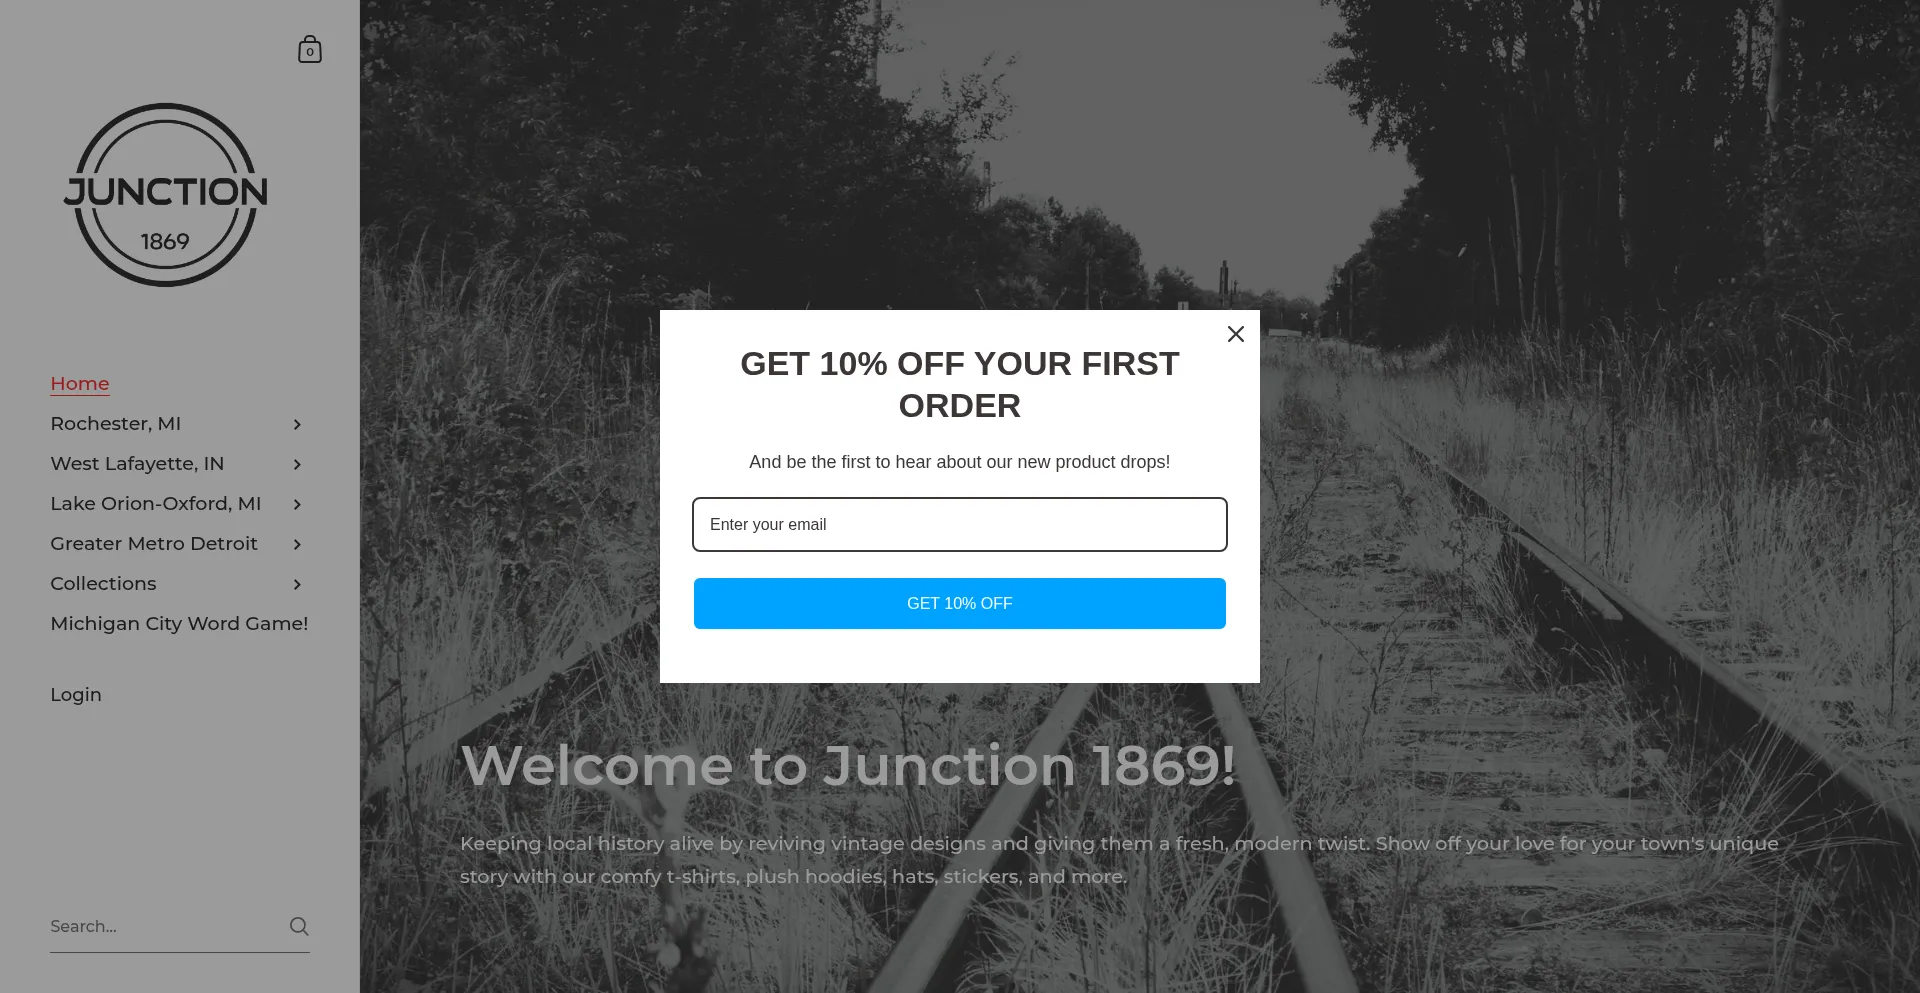The image size is (1920, 993).
Task: Click the Junction 1869 circular logo
Action: coord(166,195)
